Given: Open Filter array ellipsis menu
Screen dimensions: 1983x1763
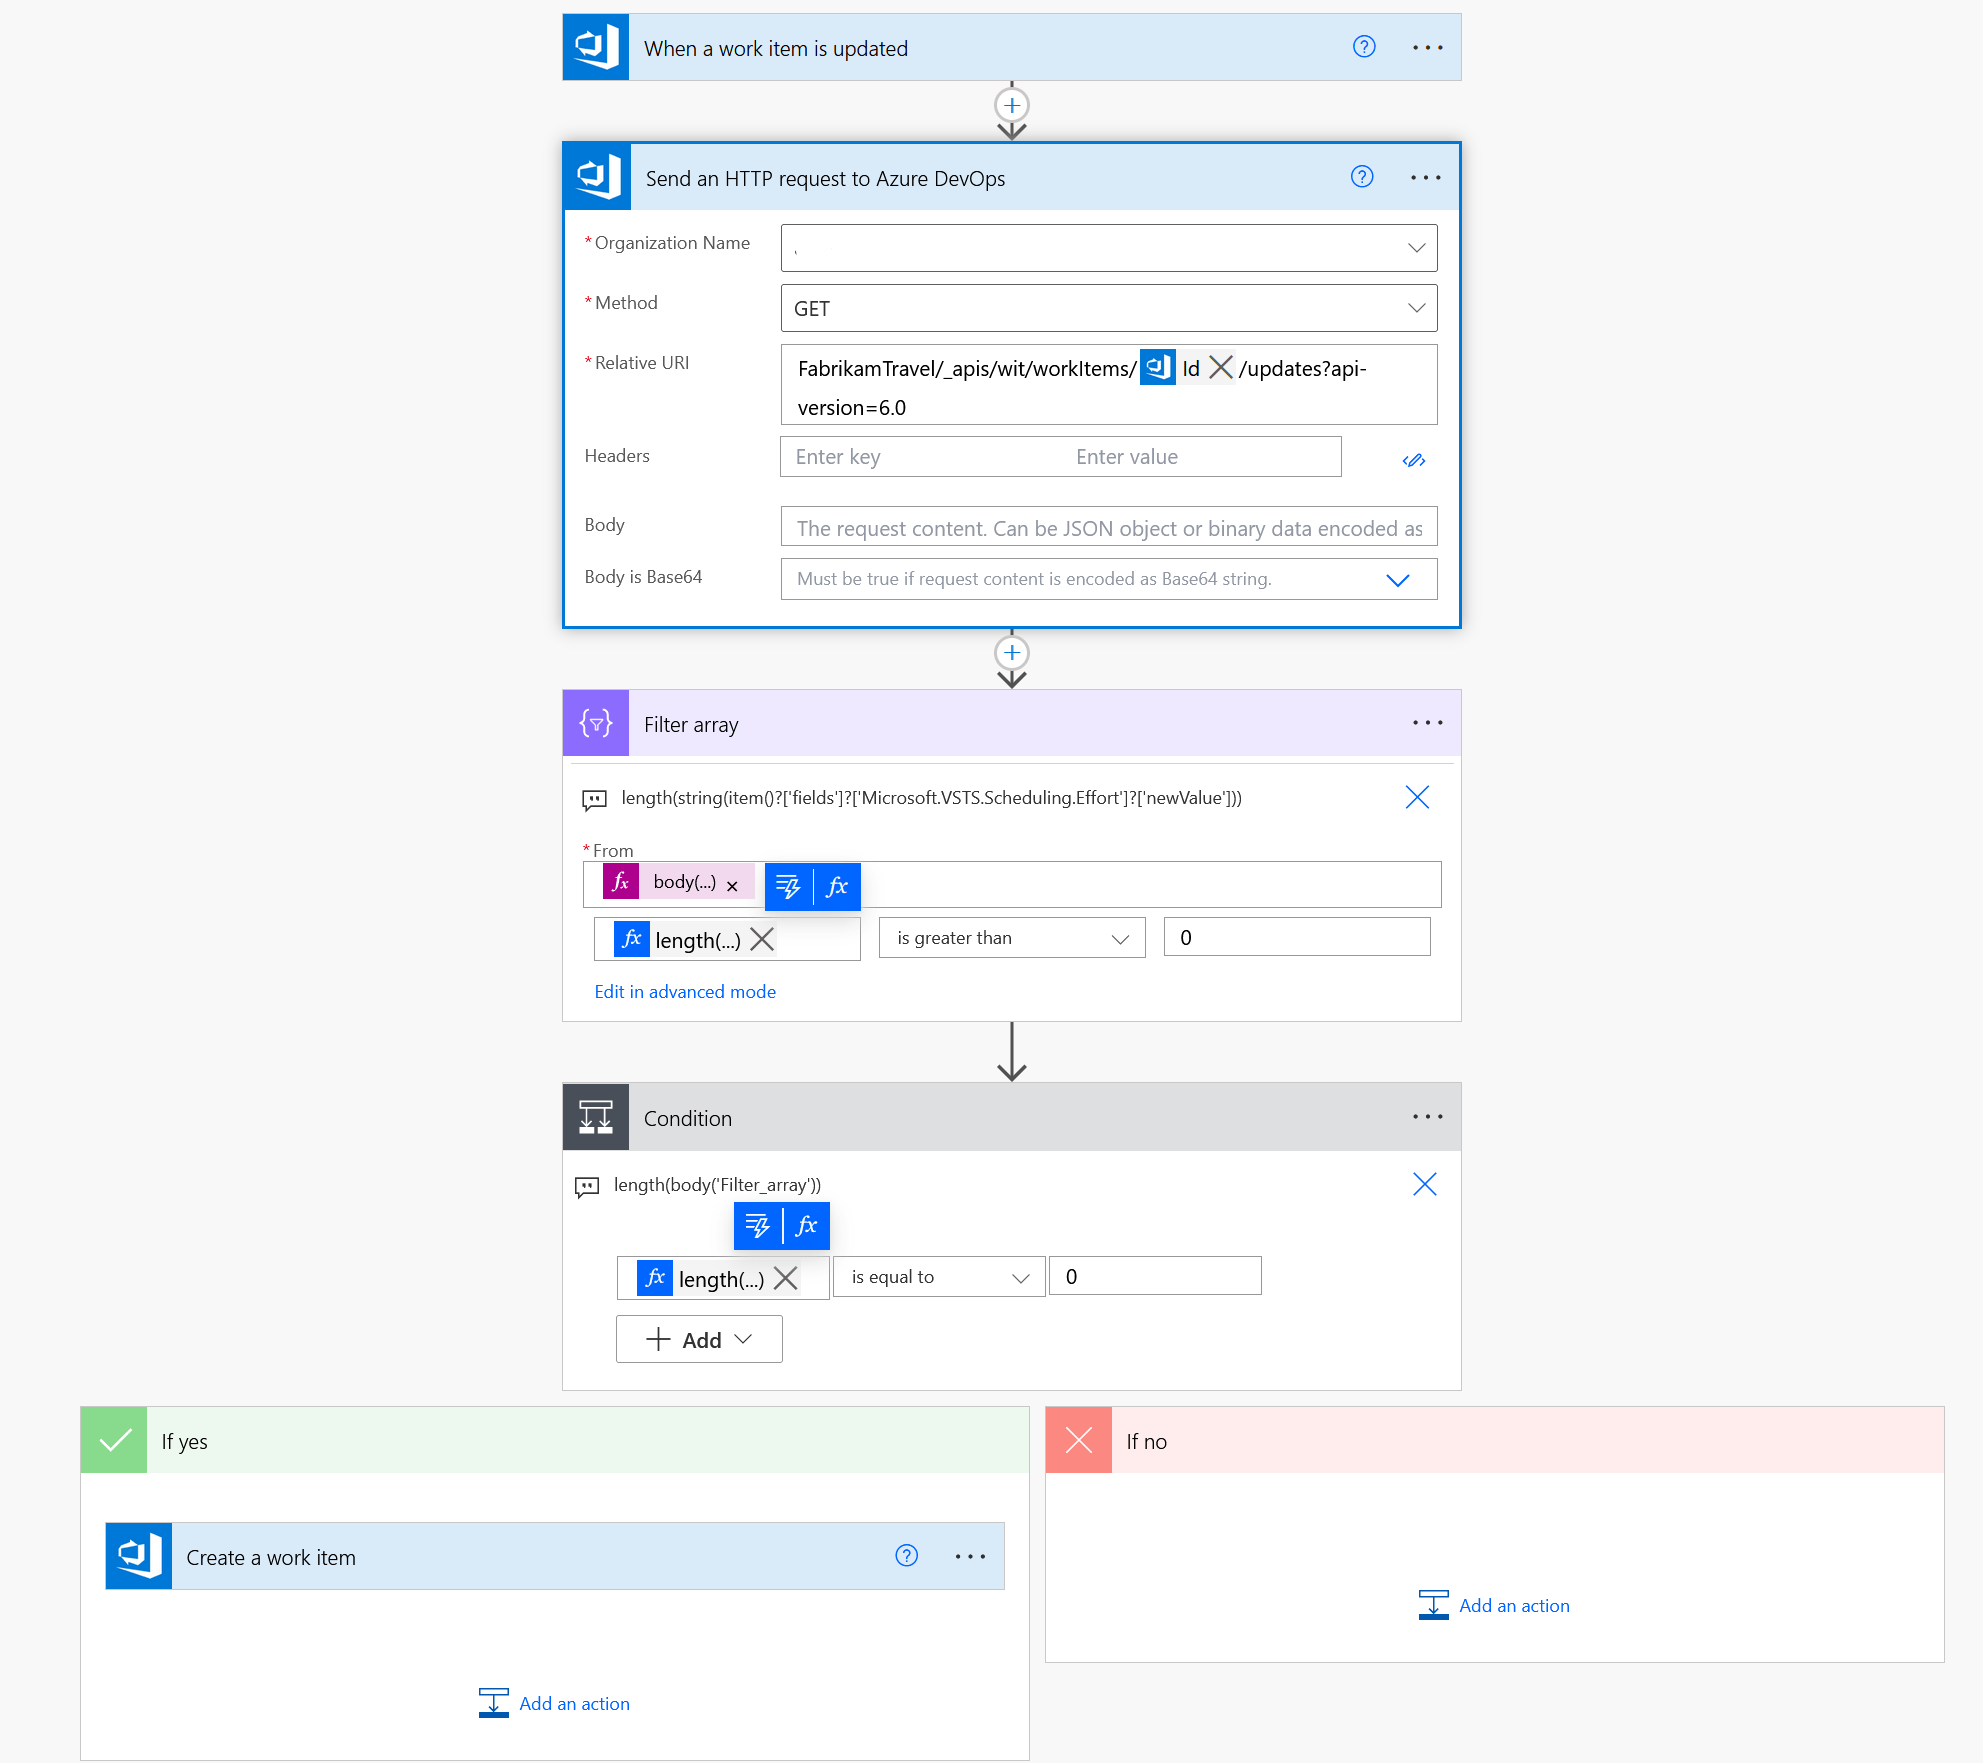Looking at the screenshot, I should (x=1427, y=723).
